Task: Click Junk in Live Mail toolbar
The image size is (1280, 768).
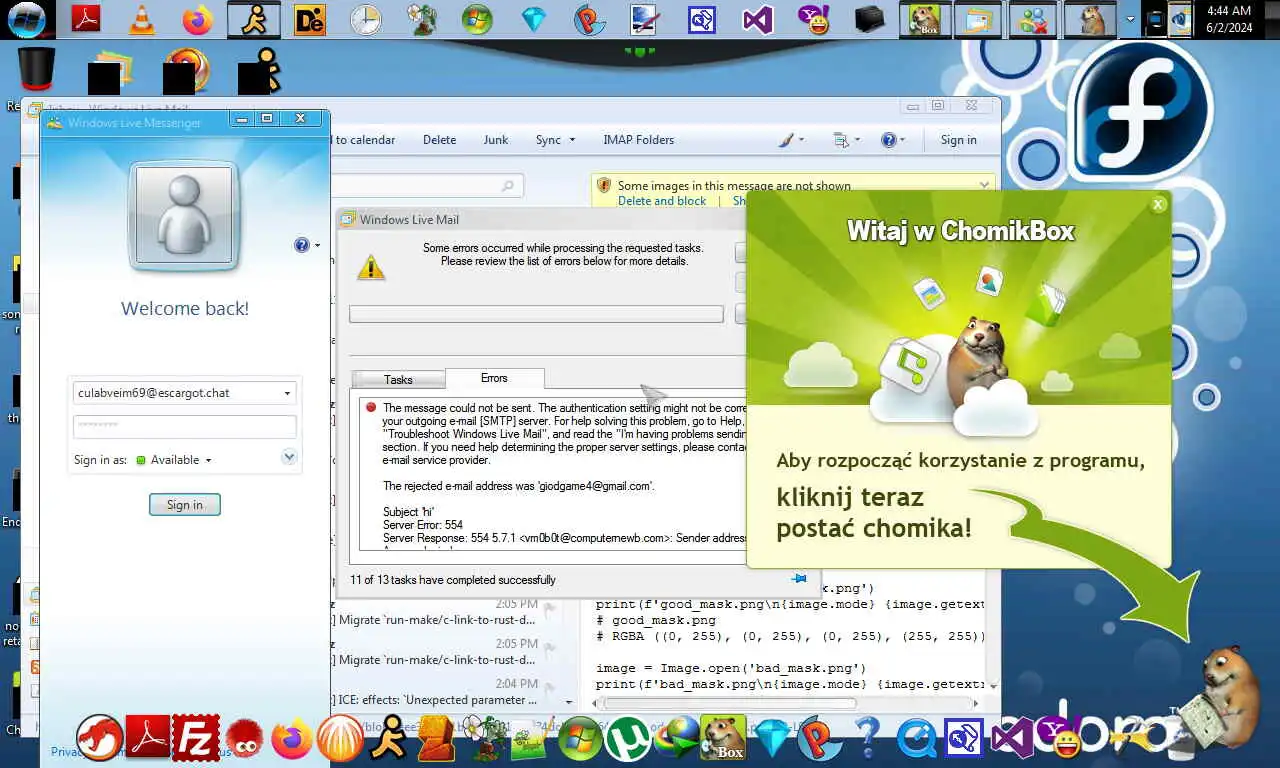Action: tap(496, 140)
